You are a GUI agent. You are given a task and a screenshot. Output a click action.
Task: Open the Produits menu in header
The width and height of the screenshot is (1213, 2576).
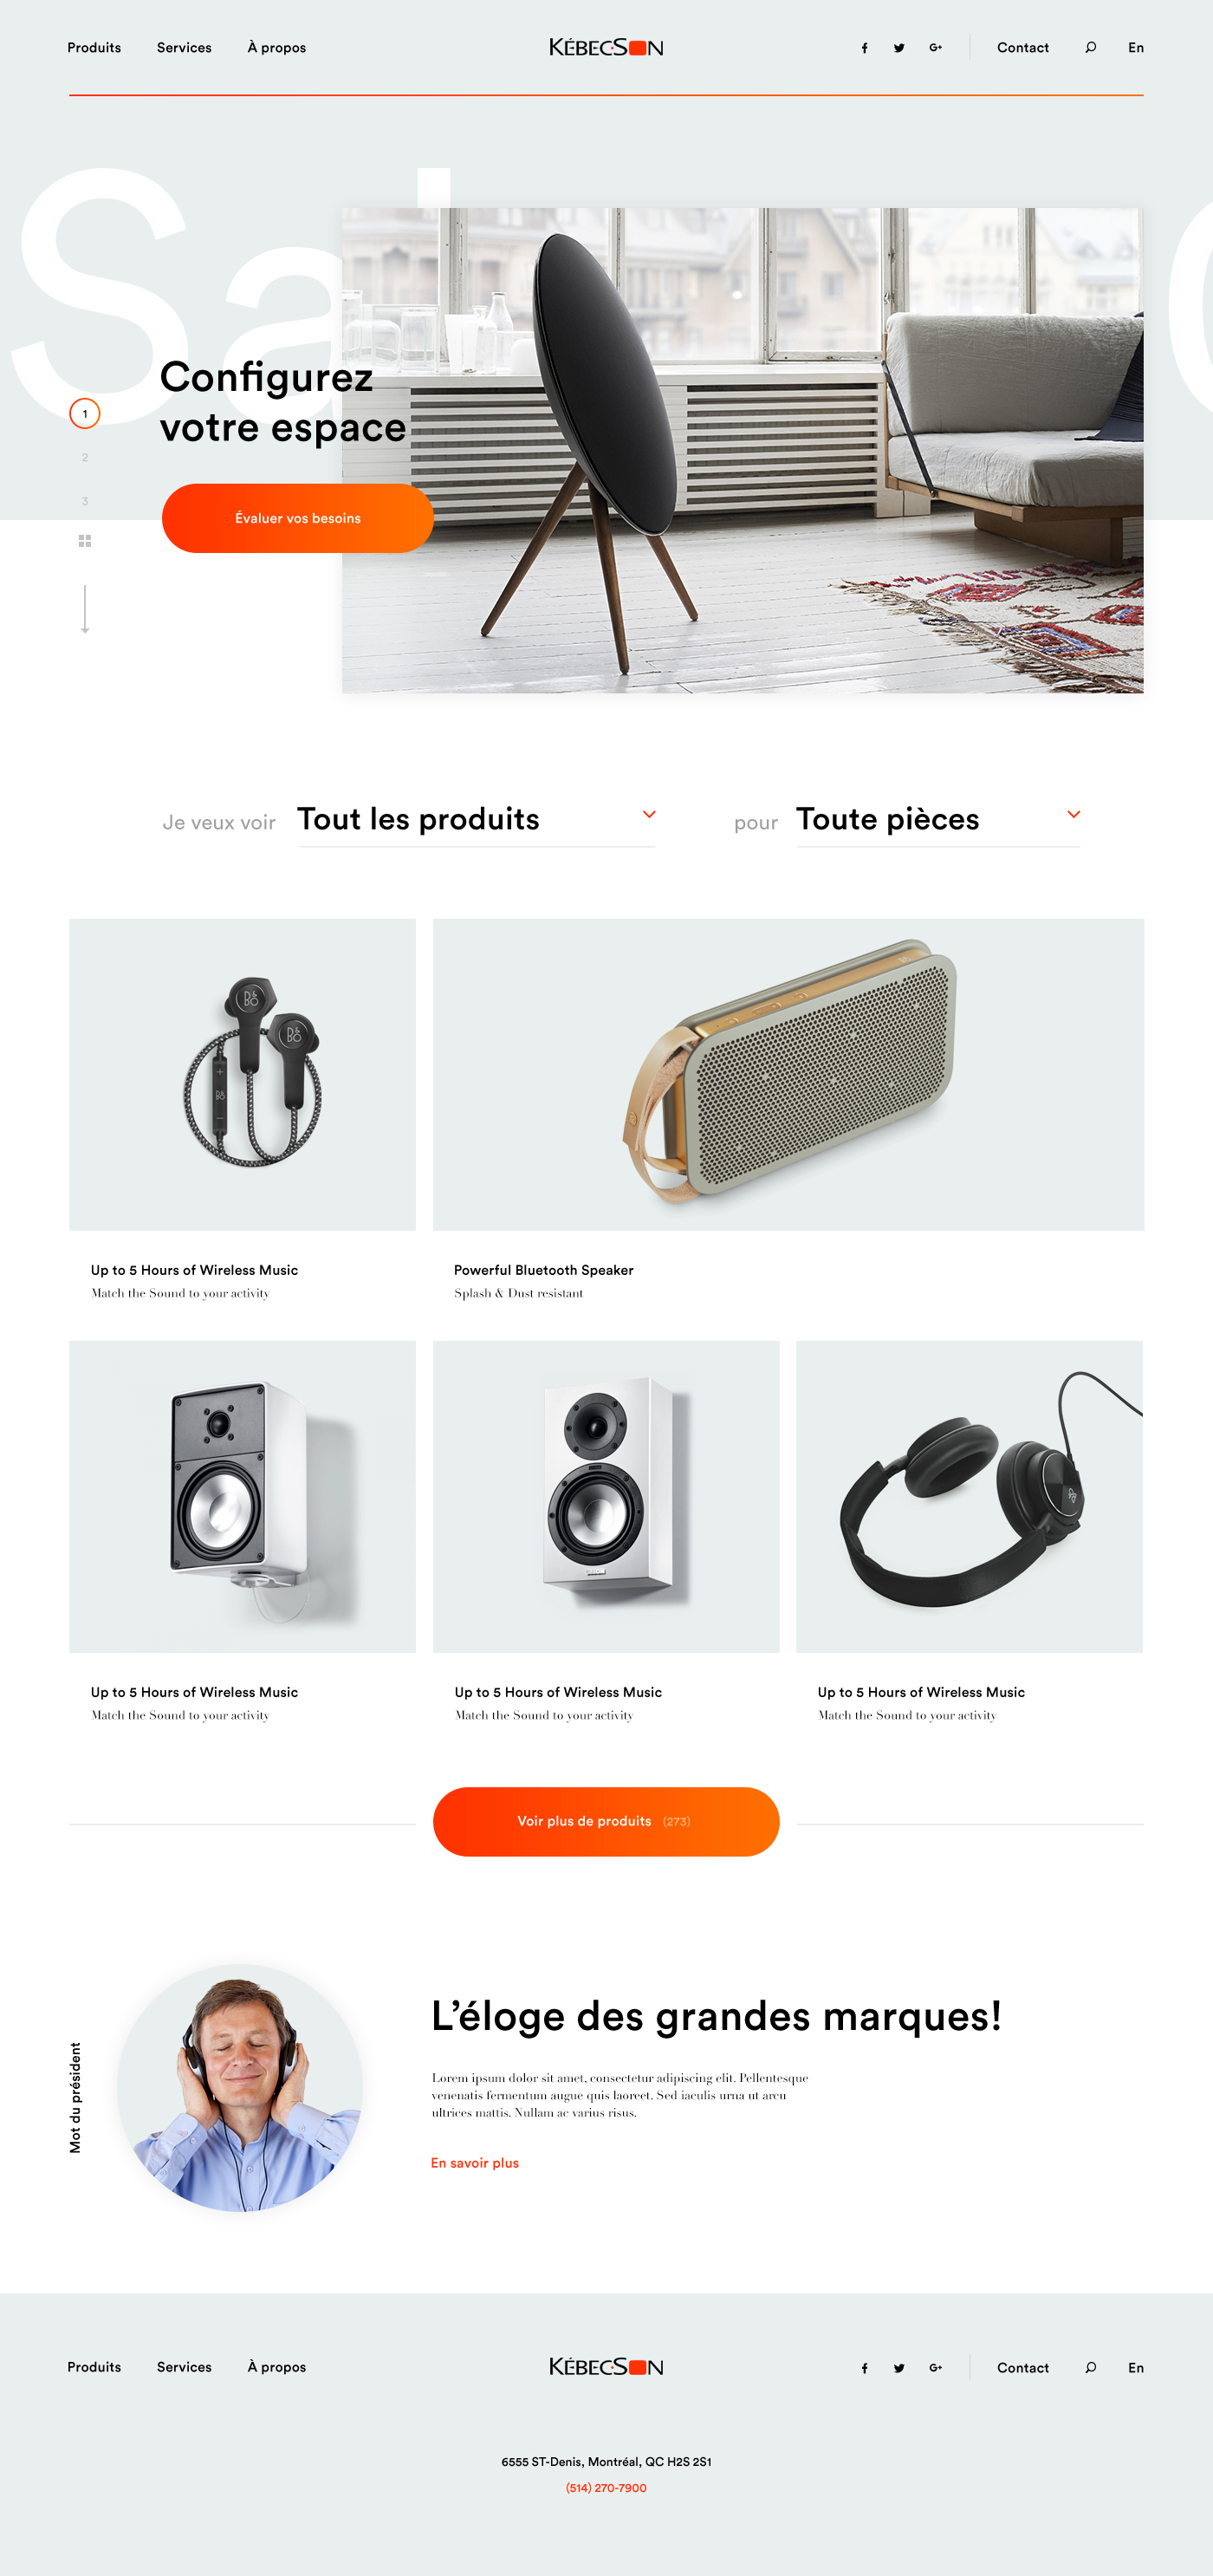tap(94, 47)
